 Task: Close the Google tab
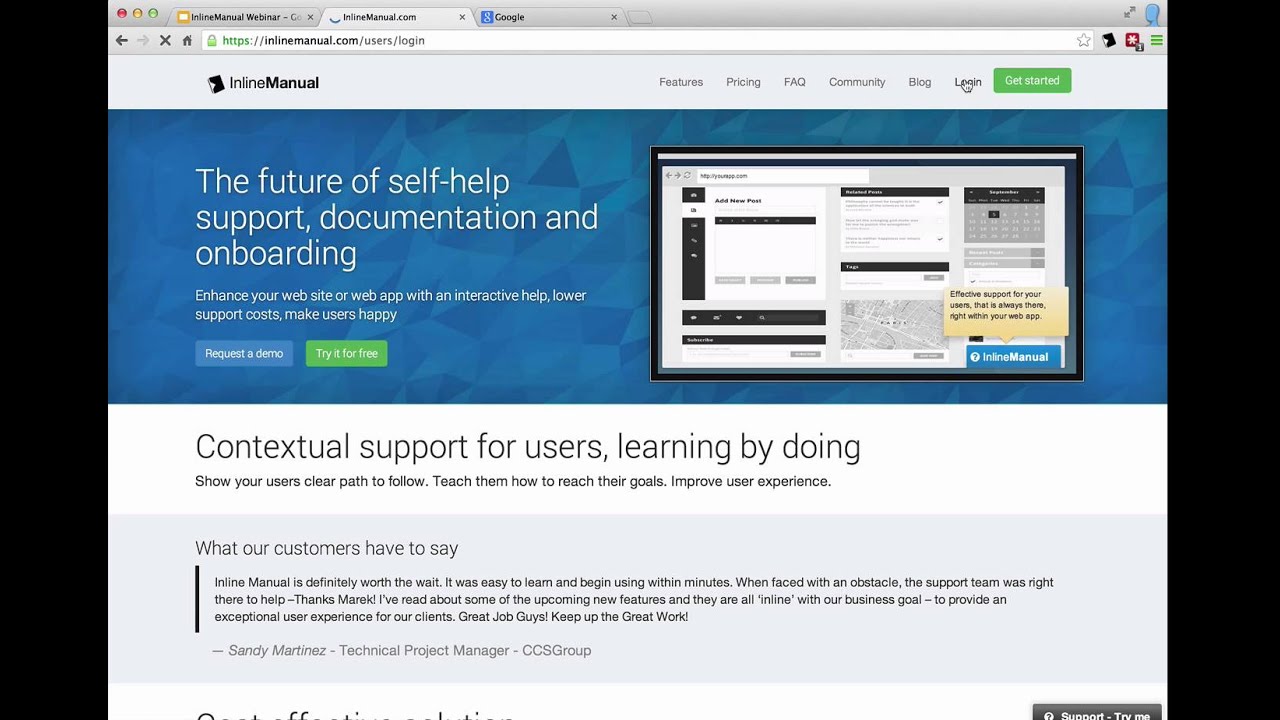point(614,17)
